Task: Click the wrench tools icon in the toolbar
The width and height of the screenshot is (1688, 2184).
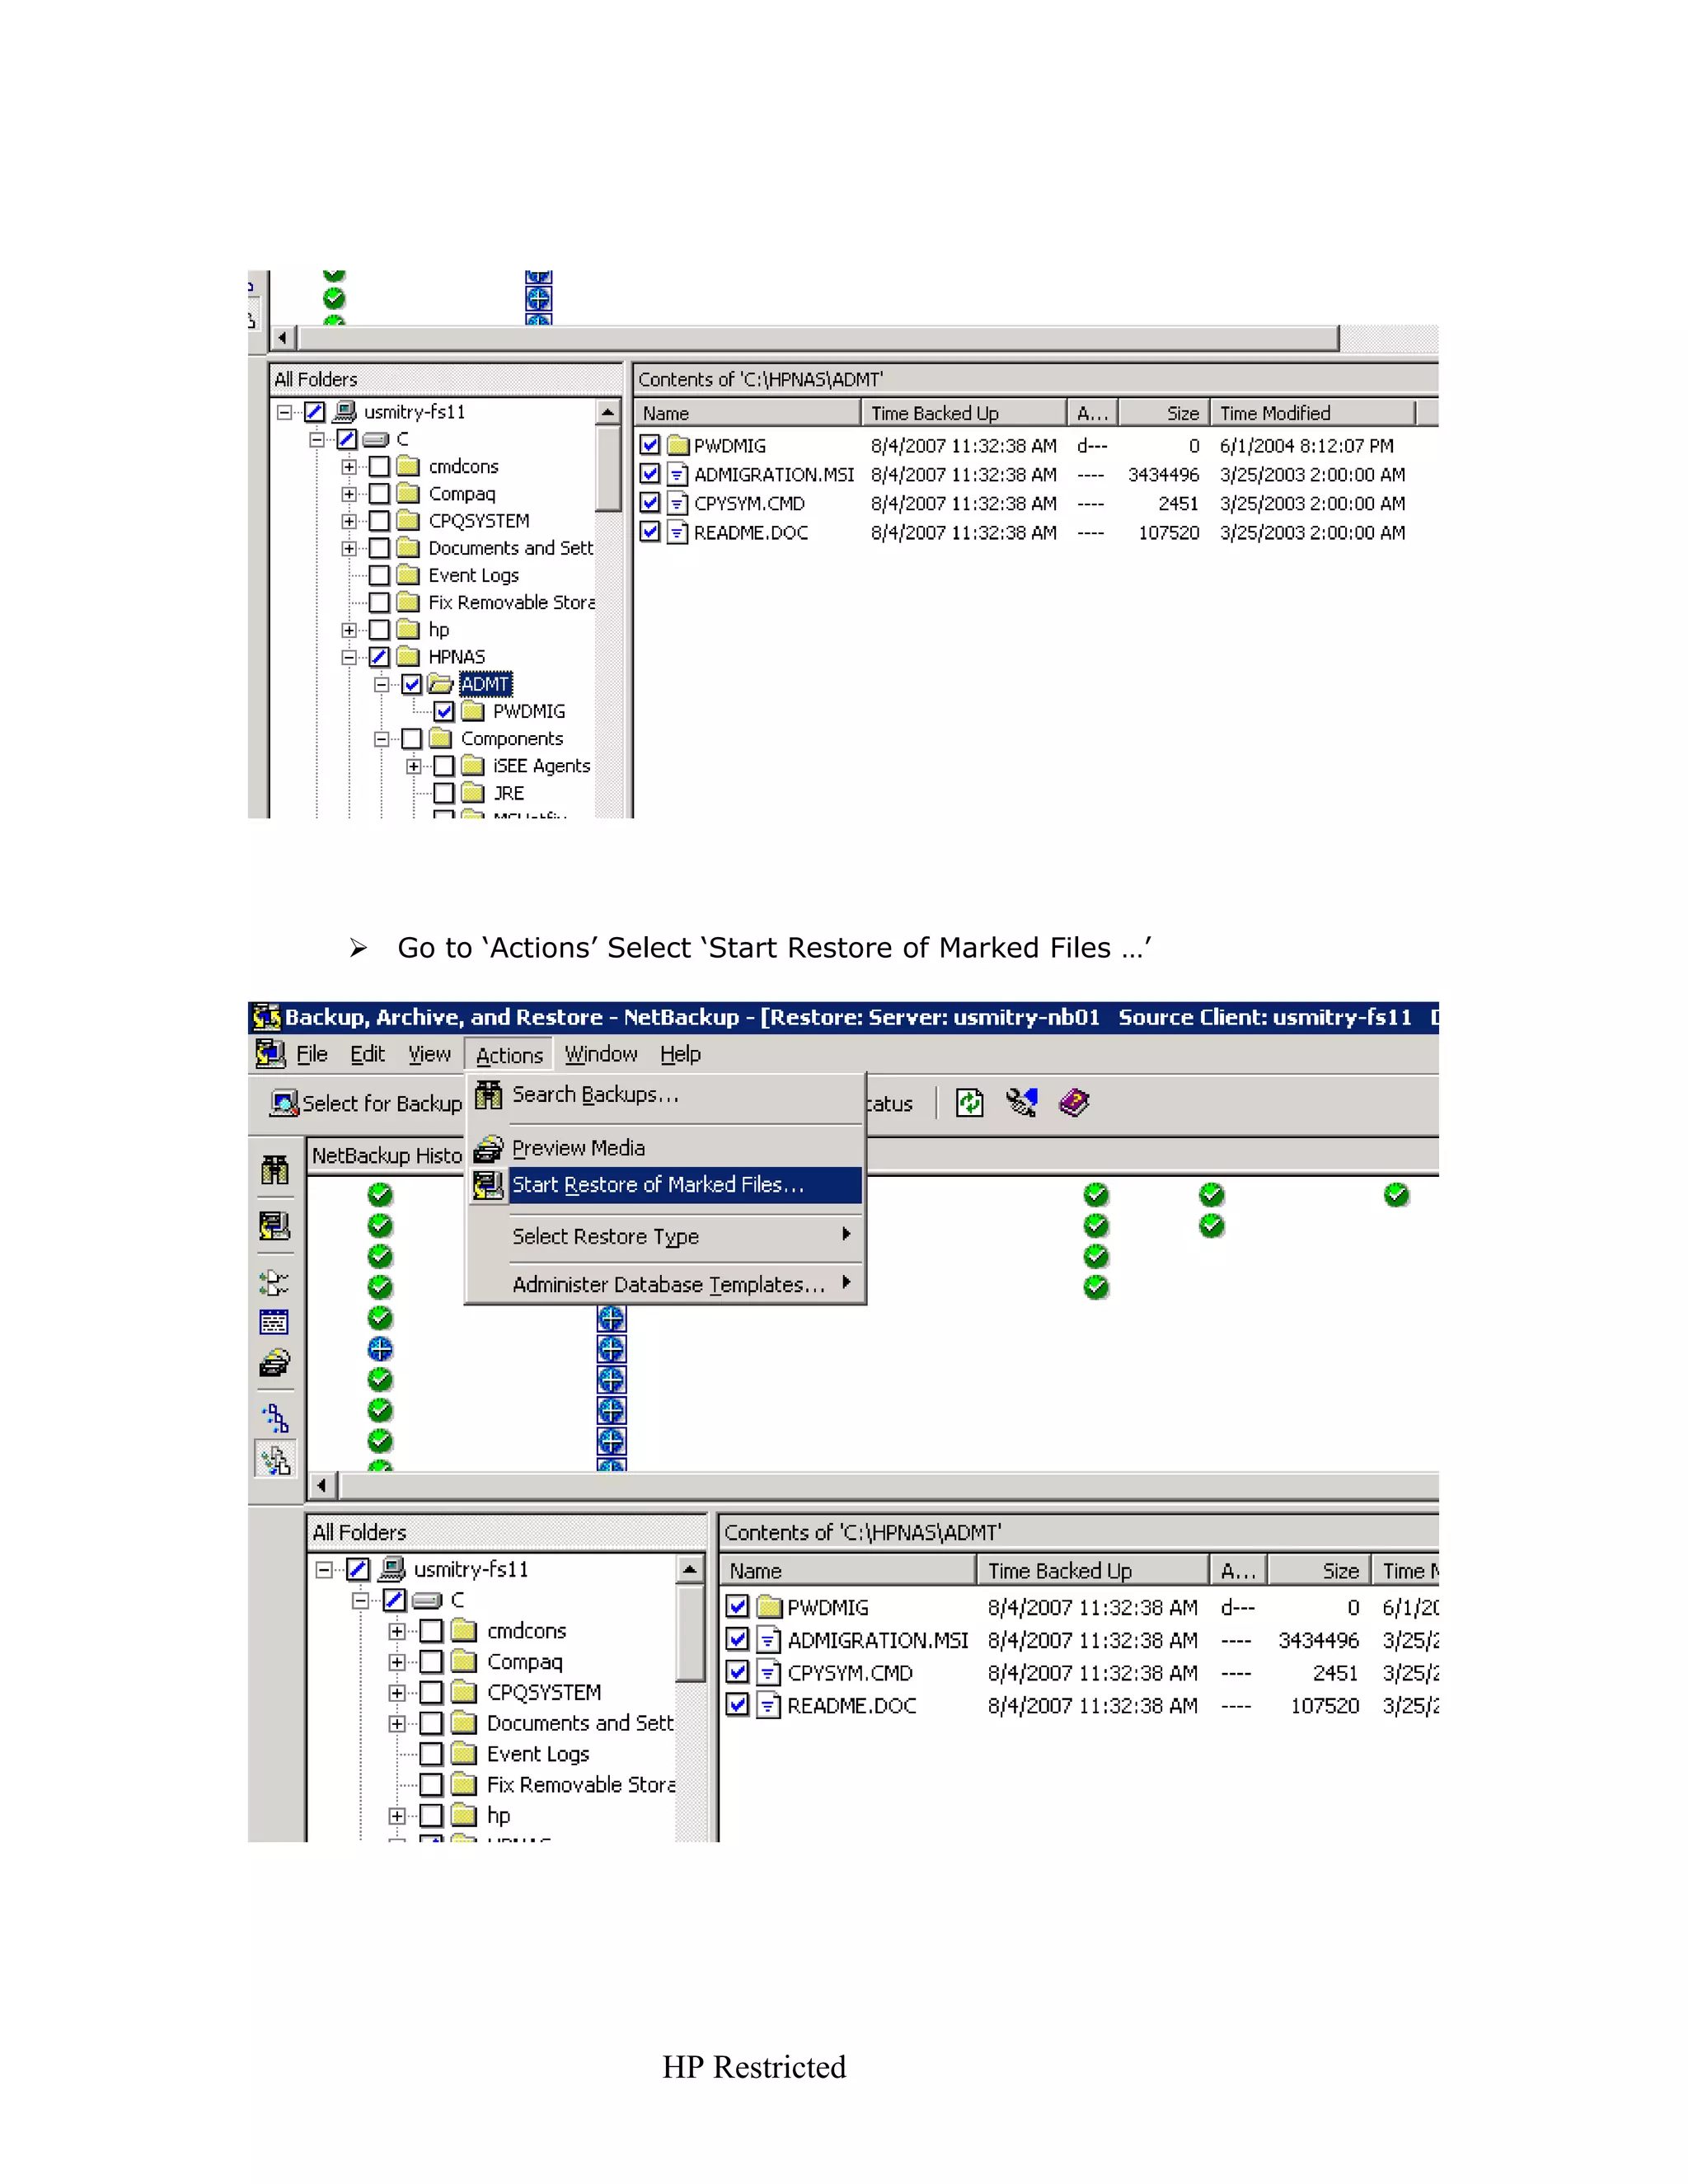Action: (1022, 1102)
